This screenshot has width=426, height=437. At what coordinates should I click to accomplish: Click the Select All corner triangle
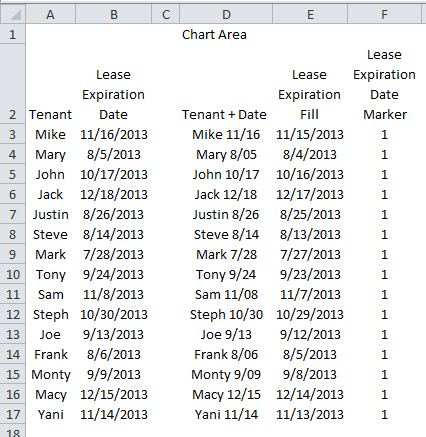13,14
